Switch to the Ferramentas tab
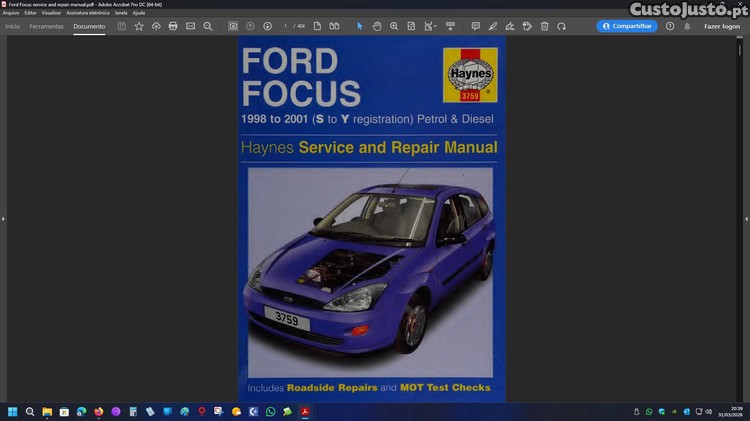Screen dimensions: 750x421 pyautogui.click(x=46, y=26)
